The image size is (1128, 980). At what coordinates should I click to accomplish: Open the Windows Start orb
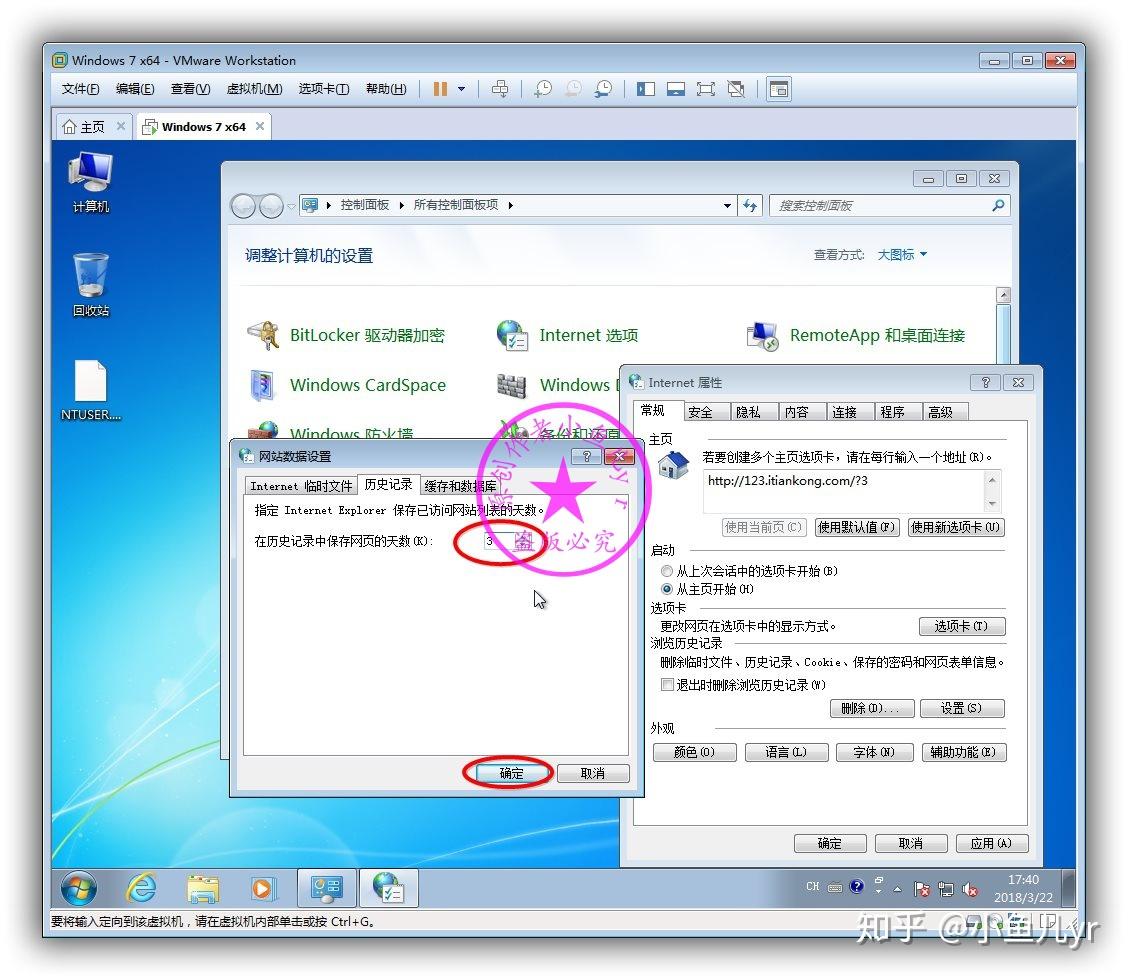pos(79,889)
